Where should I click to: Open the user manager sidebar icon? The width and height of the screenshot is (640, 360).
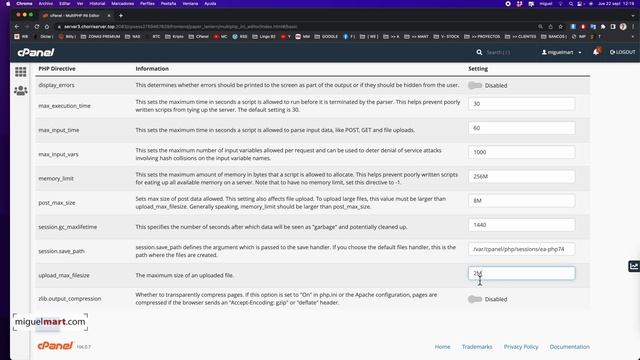(20, 90)
